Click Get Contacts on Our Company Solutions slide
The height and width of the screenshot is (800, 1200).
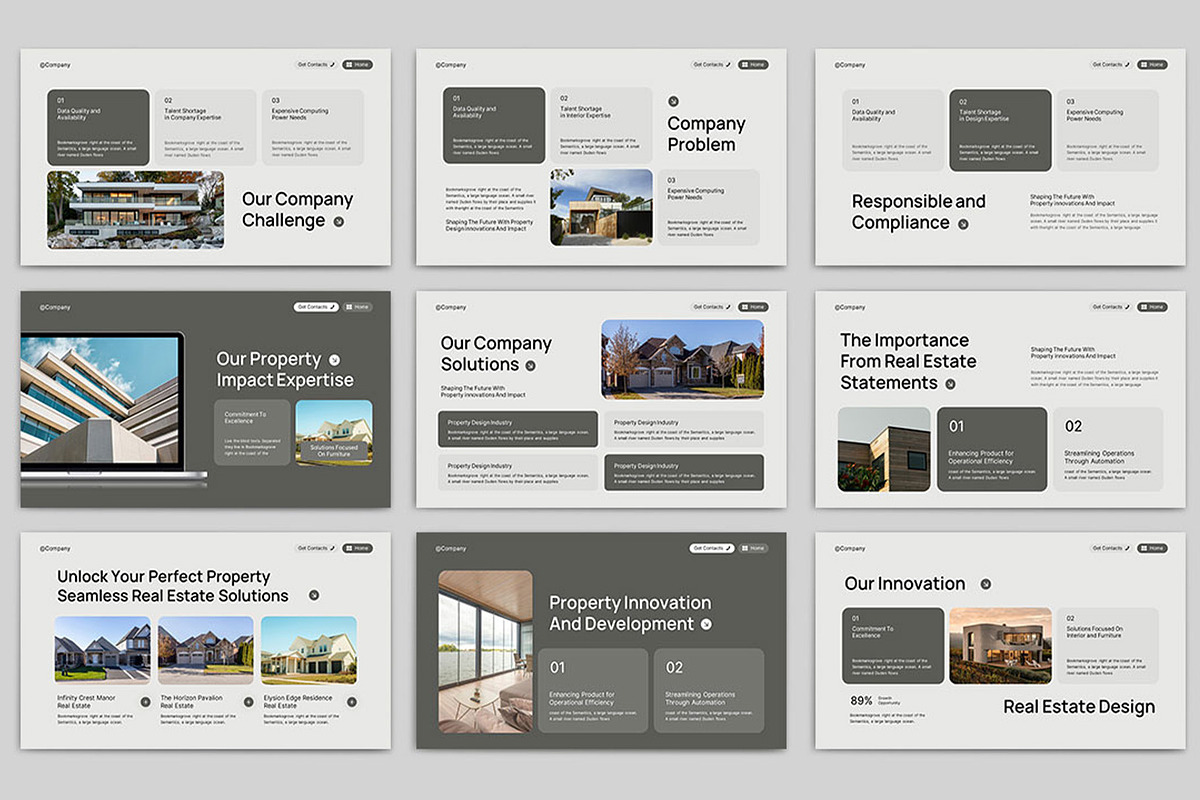(712, 307)
